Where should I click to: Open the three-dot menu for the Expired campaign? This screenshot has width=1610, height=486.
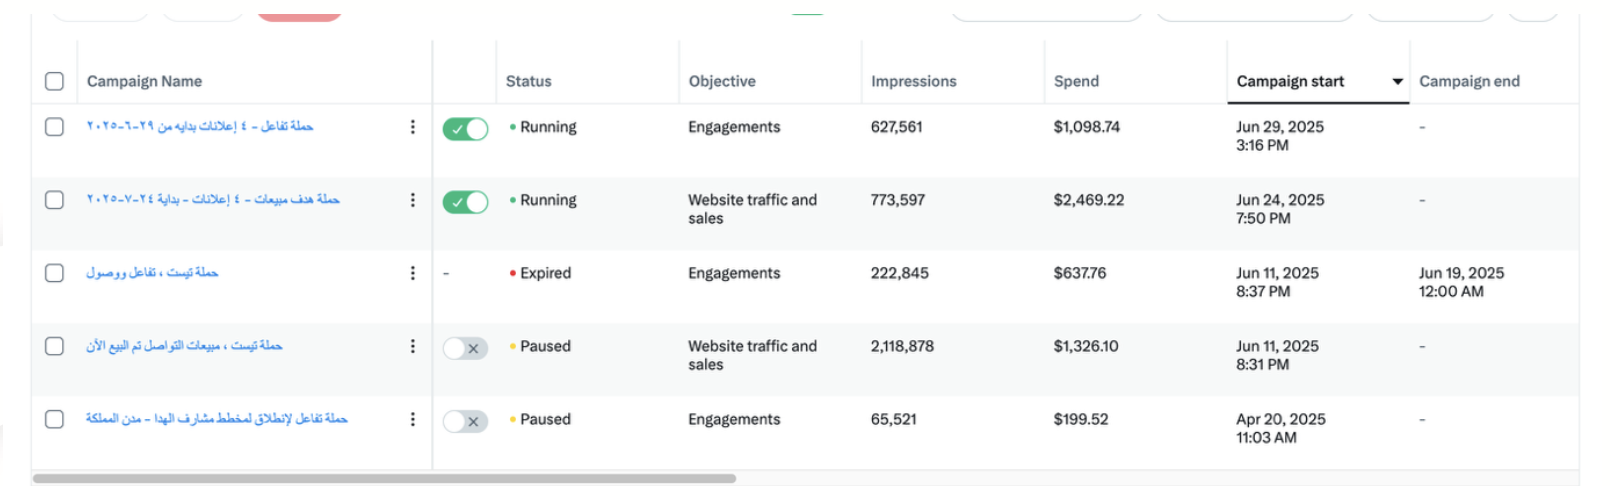click(x=412, y=273)
